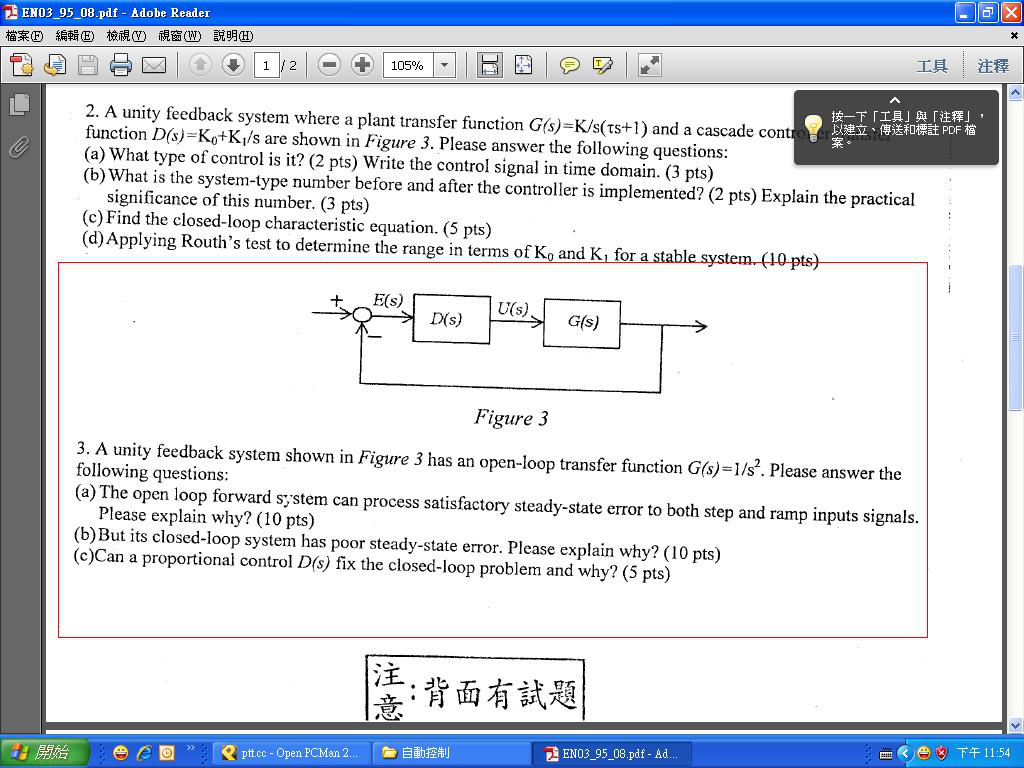Print the document with printer icon
This screenshot has height=768, width=1024.
click(121, 65)
